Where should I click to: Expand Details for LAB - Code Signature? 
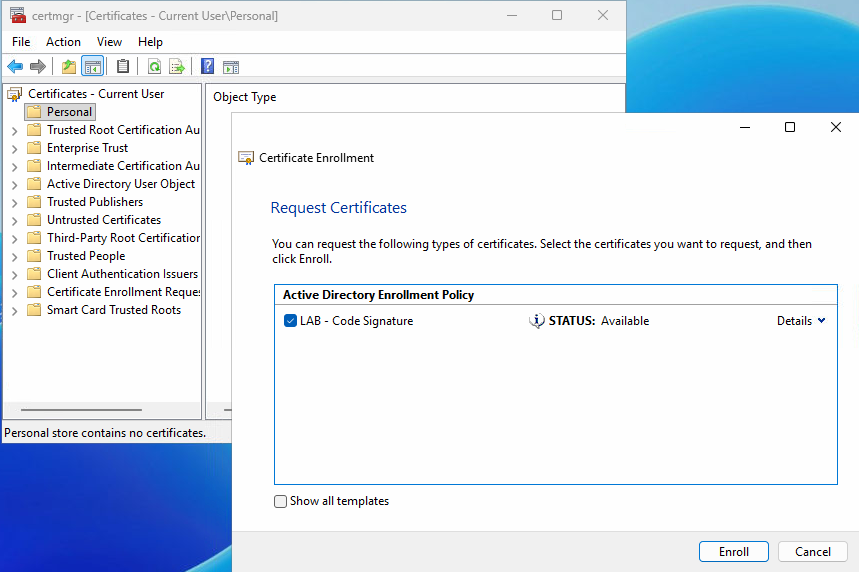801,321
